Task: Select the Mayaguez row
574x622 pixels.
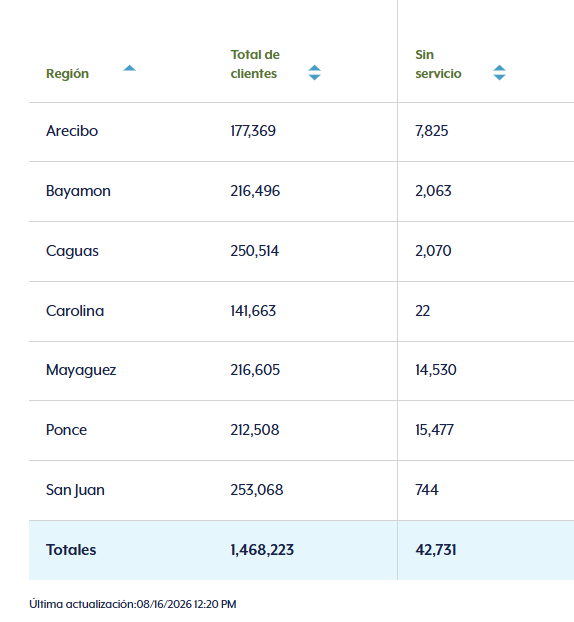Action: (x=301, y=371)
